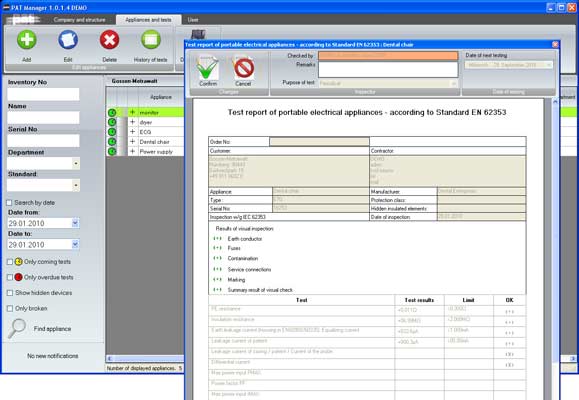
Task: Click the Remarks text field
Action: point(388,69)
